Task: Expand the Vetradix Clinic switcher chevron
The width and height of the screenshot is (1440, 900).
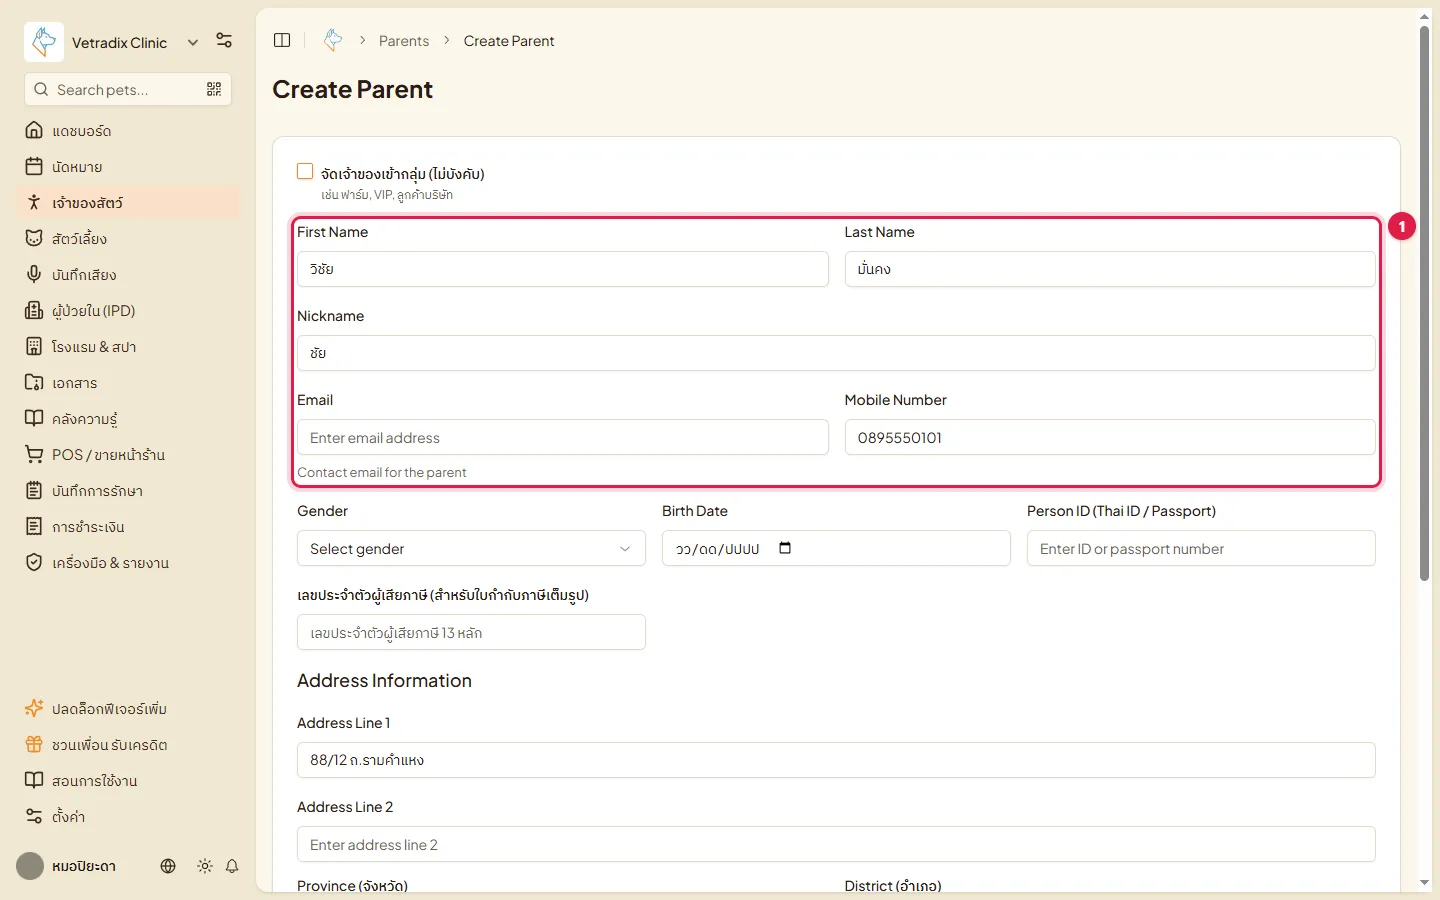Action: pos(193,42)
